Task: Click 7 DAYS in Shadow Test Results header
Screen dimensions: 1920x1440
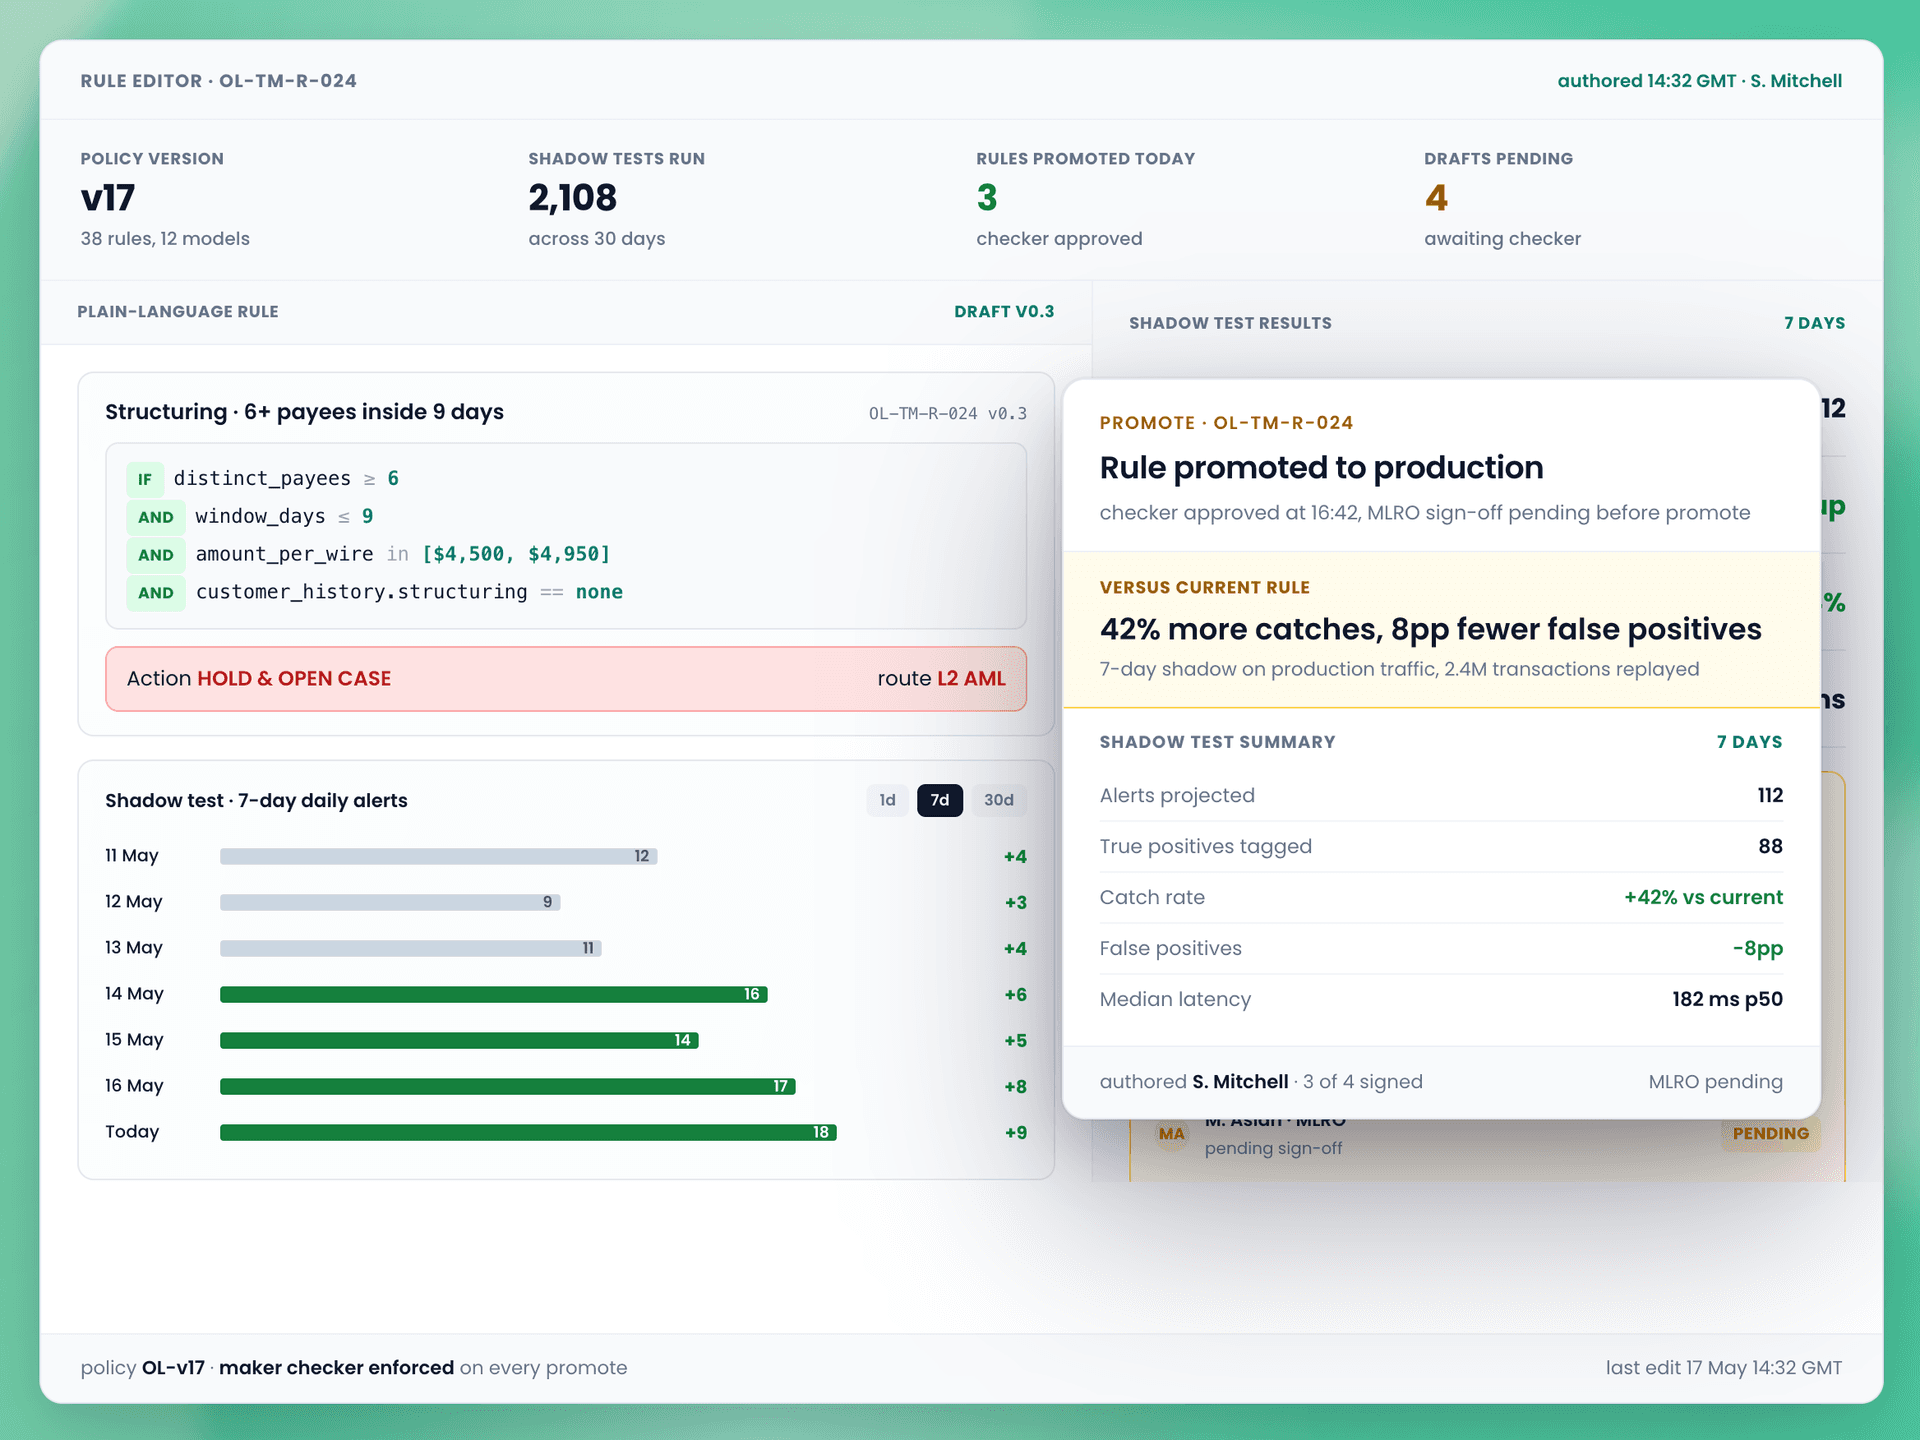Action: (x=1814, y=323)
